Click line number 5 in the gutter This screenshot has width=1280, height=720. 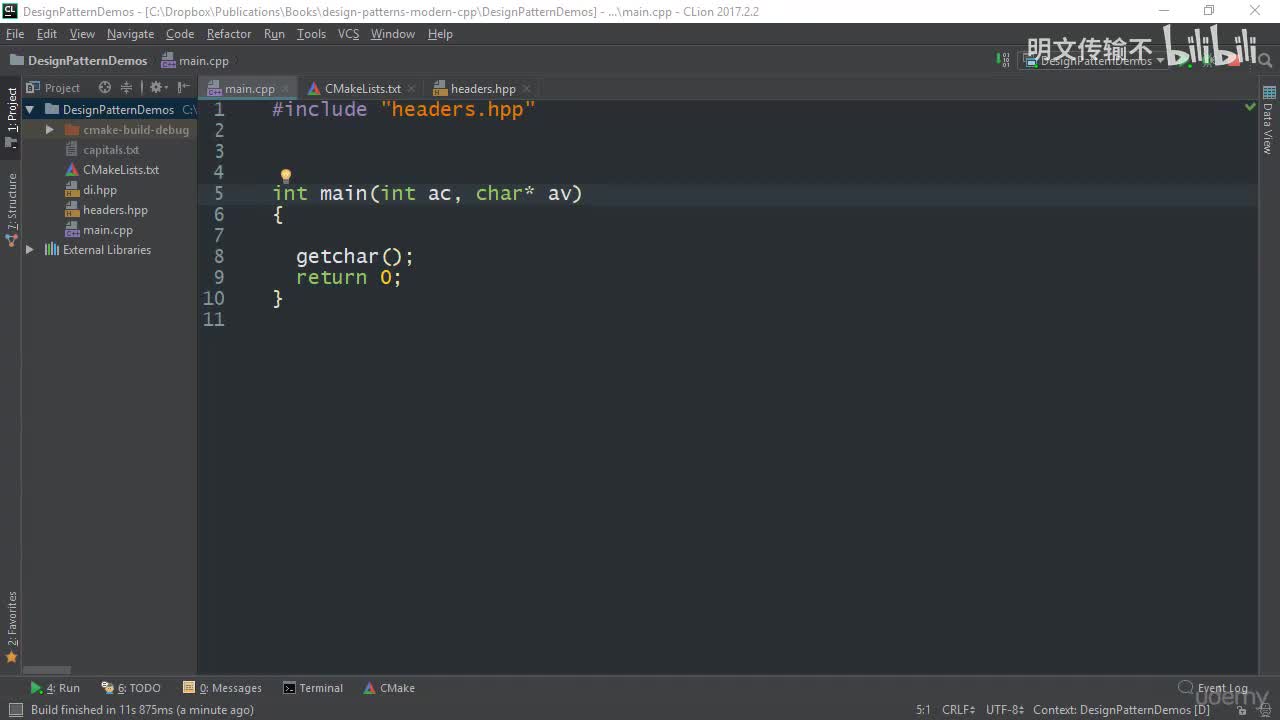pyautogui.click(x=219, y=193)
